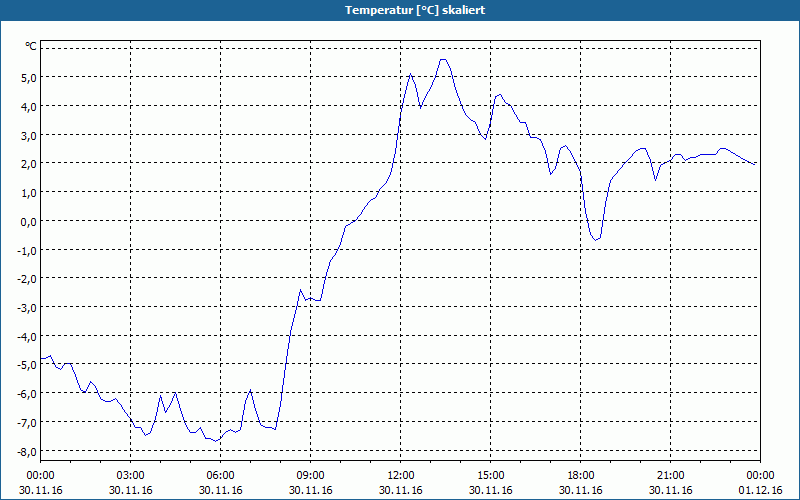
Task: Select the -7,0 y-axis label
Action: [26, 423]
